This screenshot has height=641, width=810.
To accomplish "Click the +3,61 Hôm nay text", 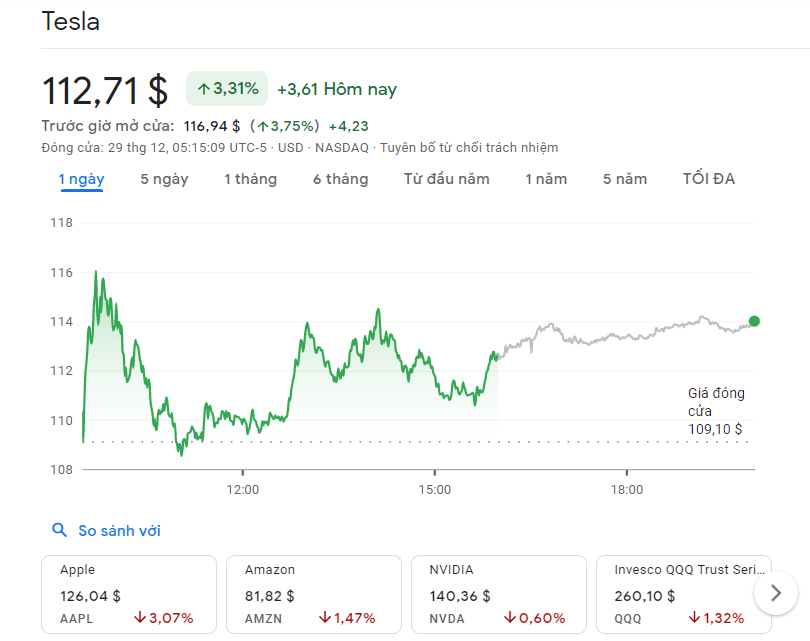I will point(337,89).
